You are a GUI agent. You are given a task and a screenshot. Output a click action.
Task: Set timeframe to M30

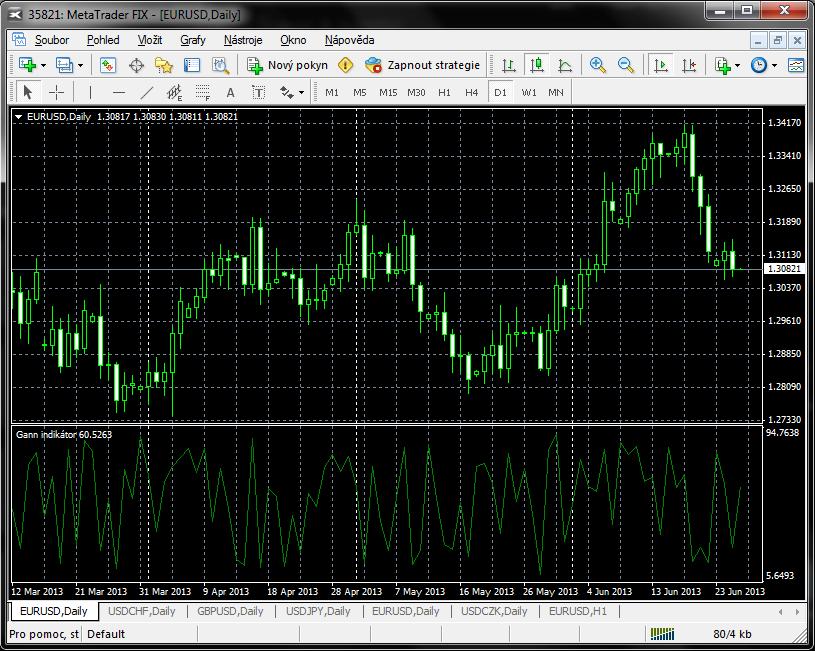point(416,93)
